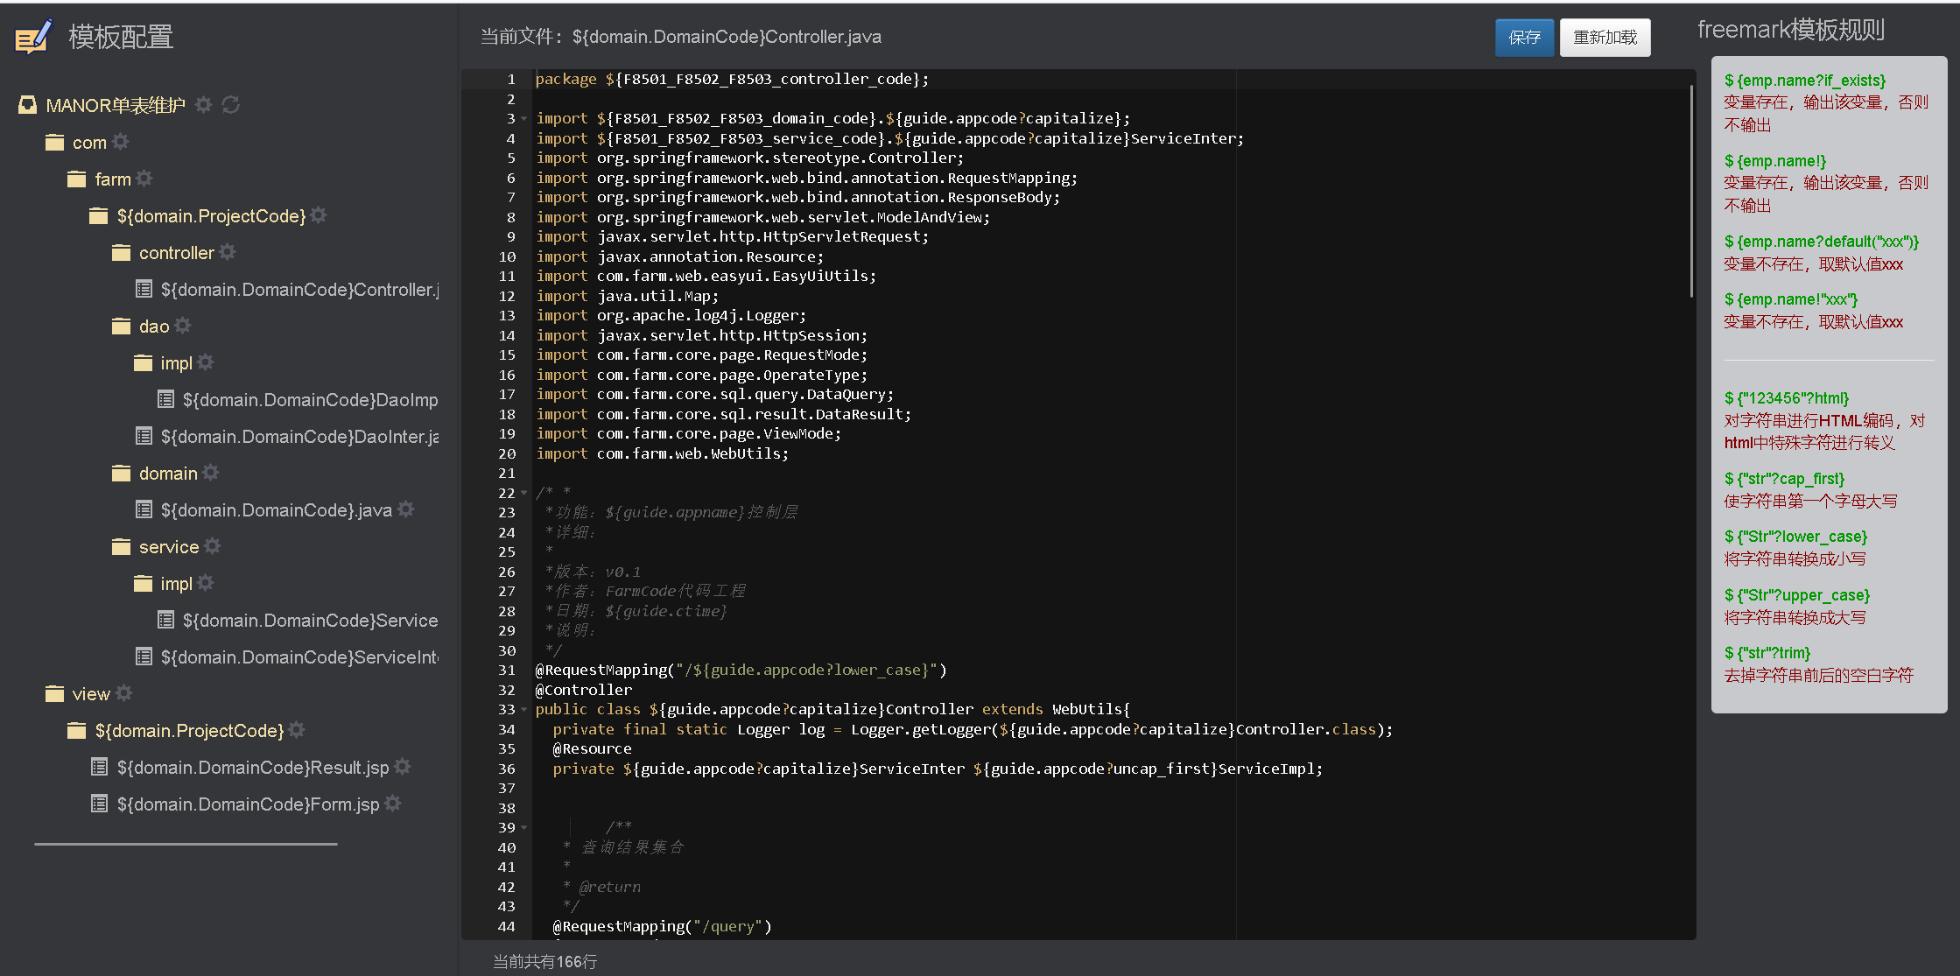1960x976 pixels.
Task: Click the gear next to impl under dao
Action: [x=206, y=362]
